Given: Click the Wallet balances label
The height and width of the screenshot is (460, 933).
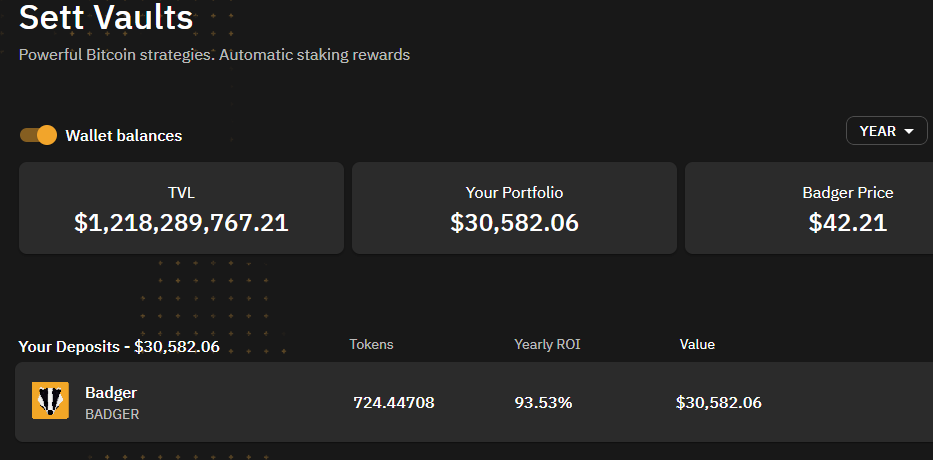Looking at the screenshot, I should coord(124,136).
